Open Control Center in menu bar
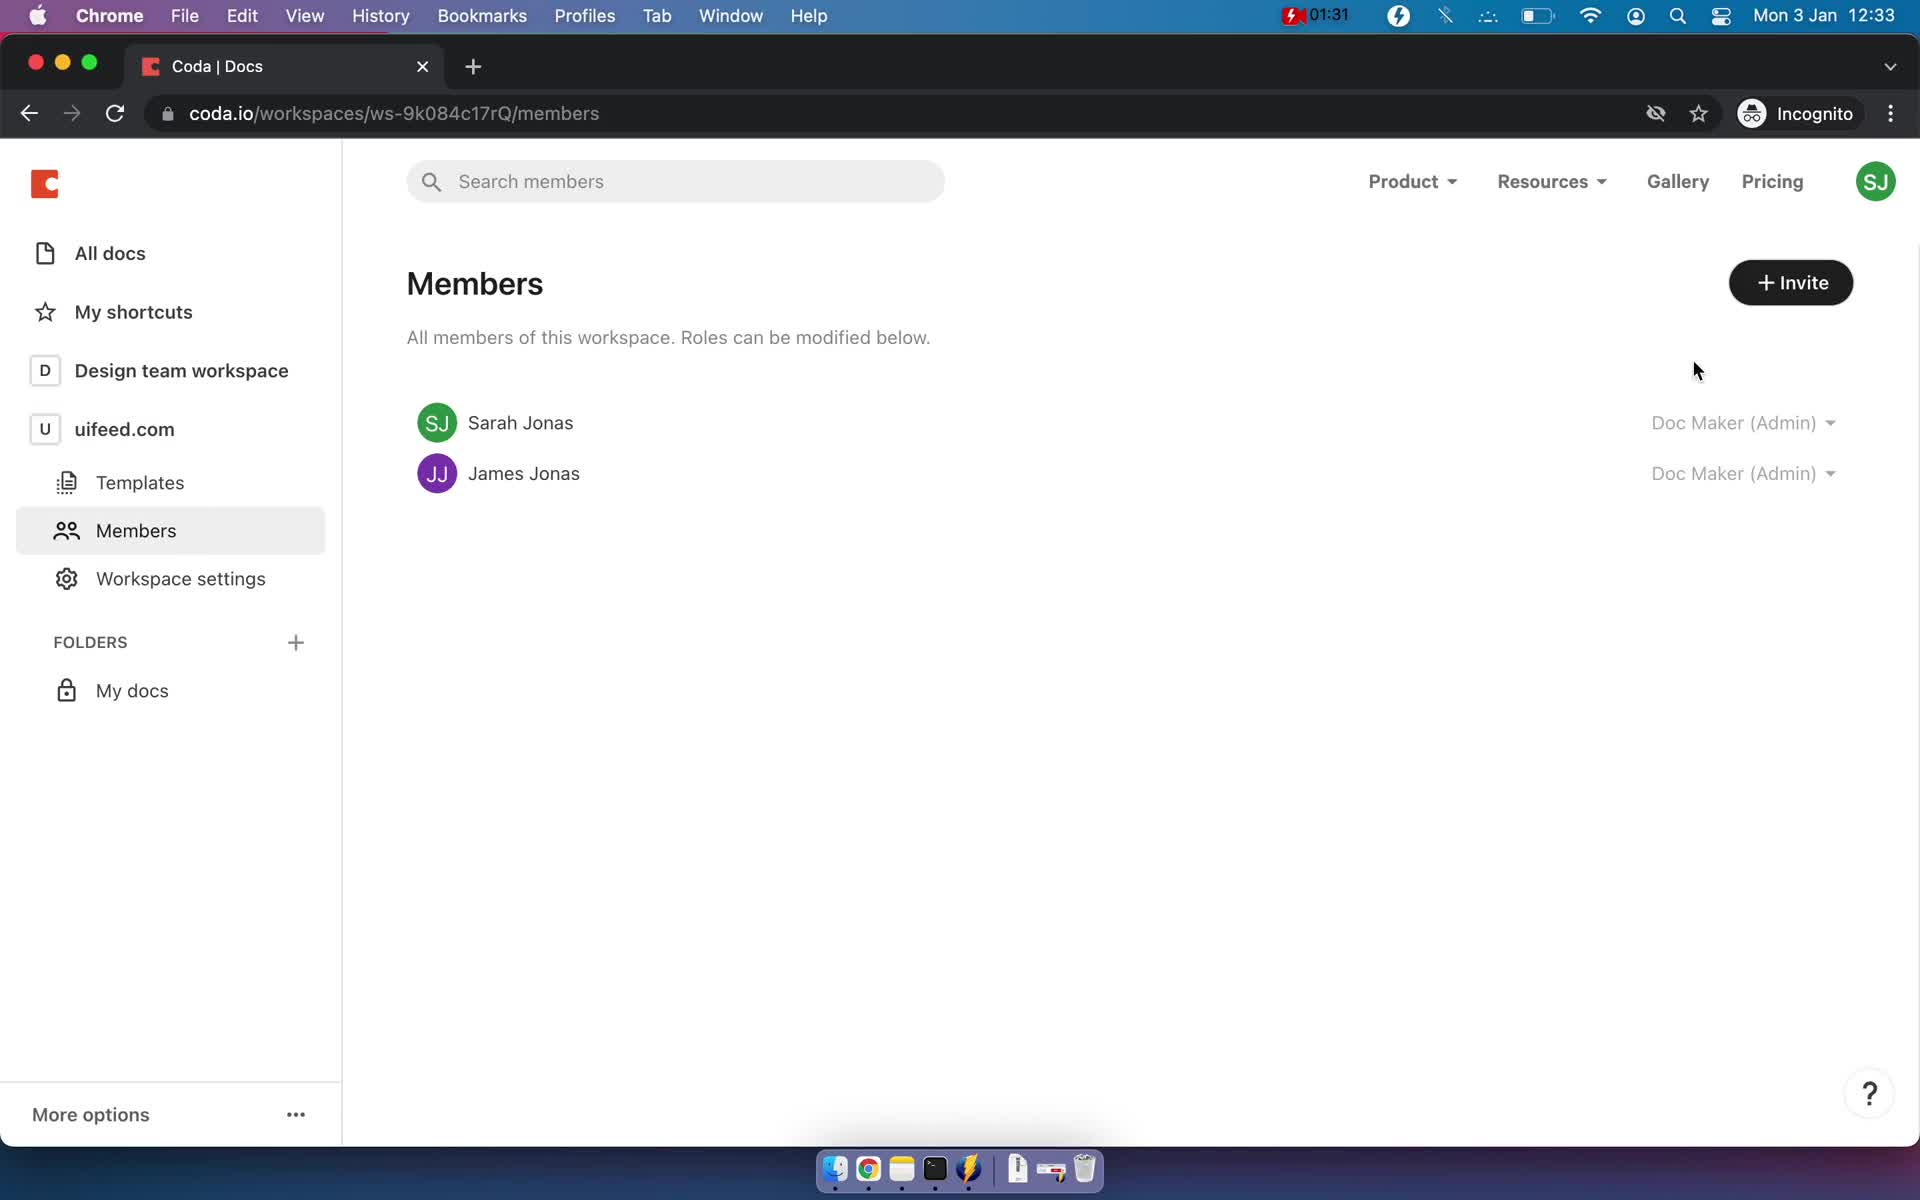The height and width of the screenshot is (1200, 1920). click(1721, 16)
